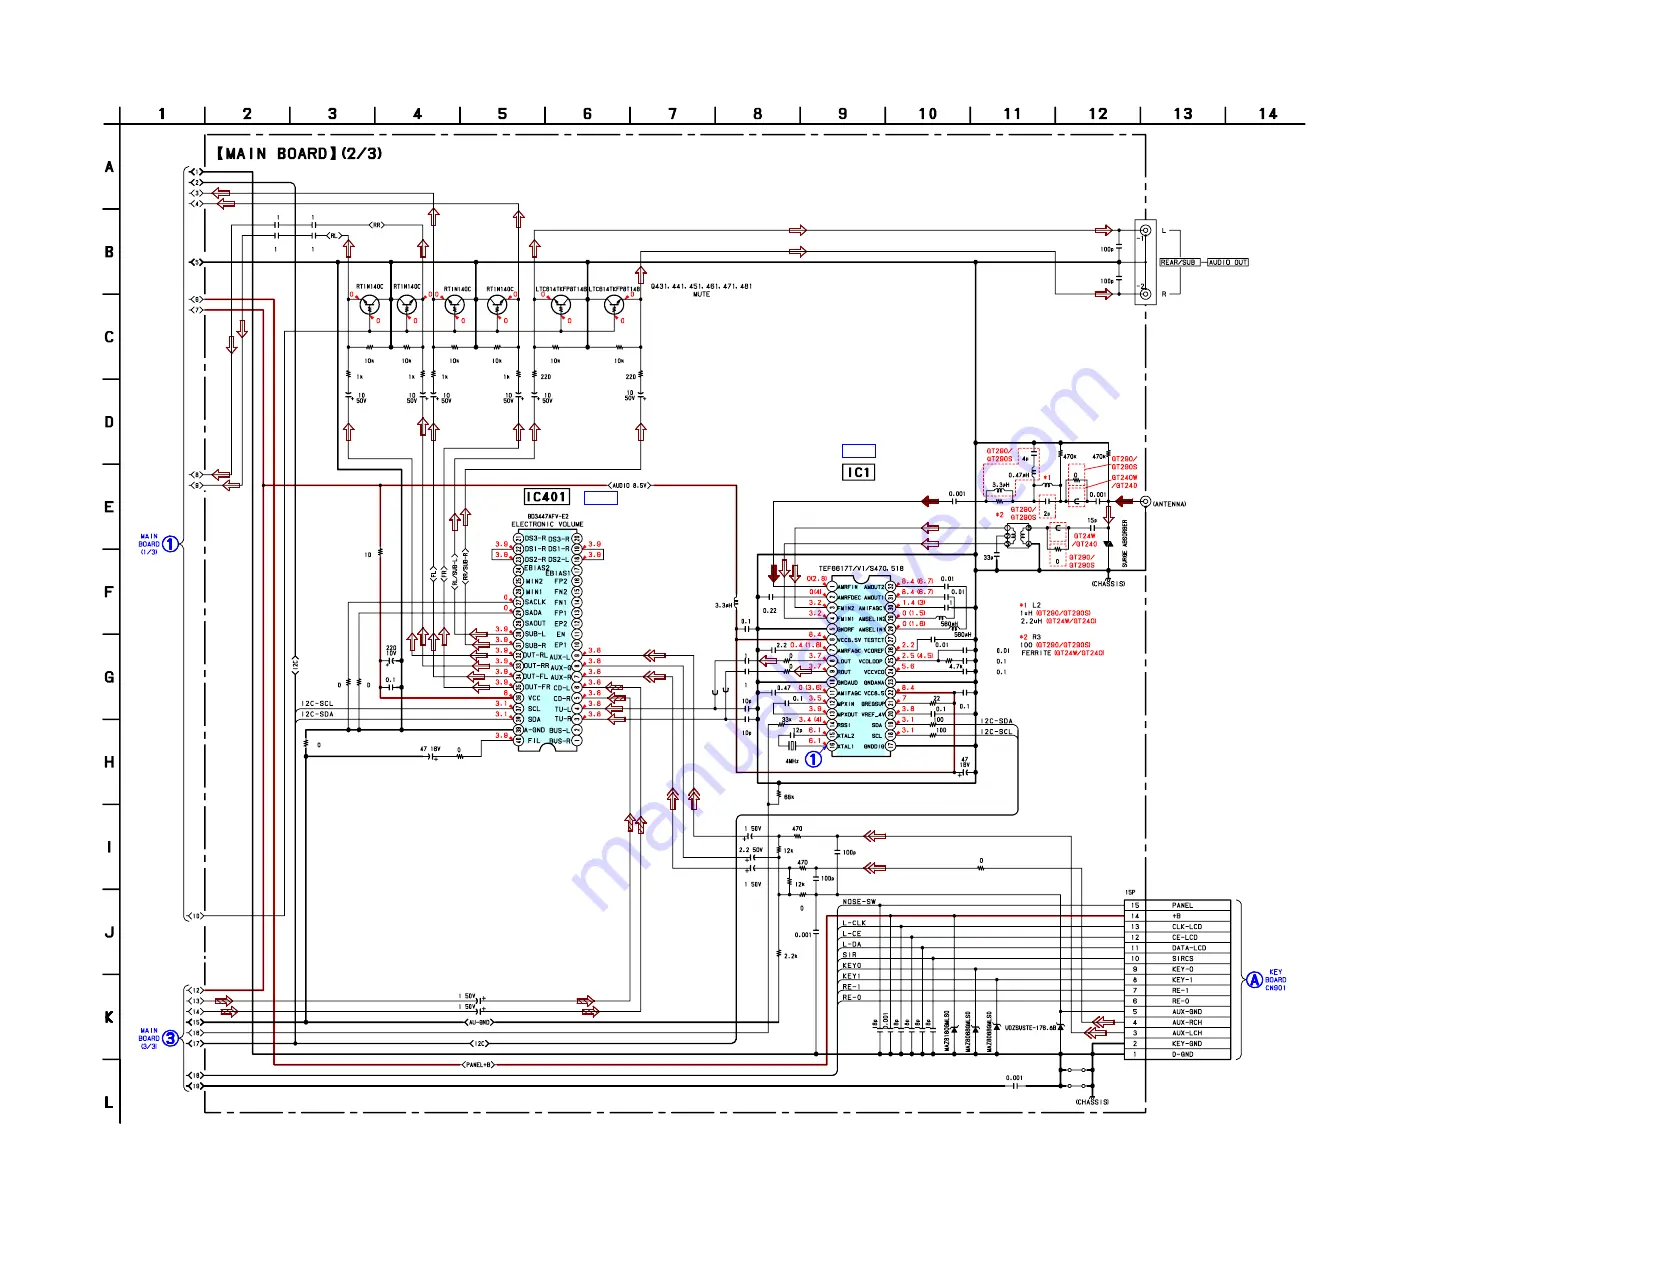Image resolution: width=1680 pixels, height=1263 pixels.
Task: Click the "ELECTRONIC VOLUME" chip description
Action: pyautogui.click(x=547, y=525)
